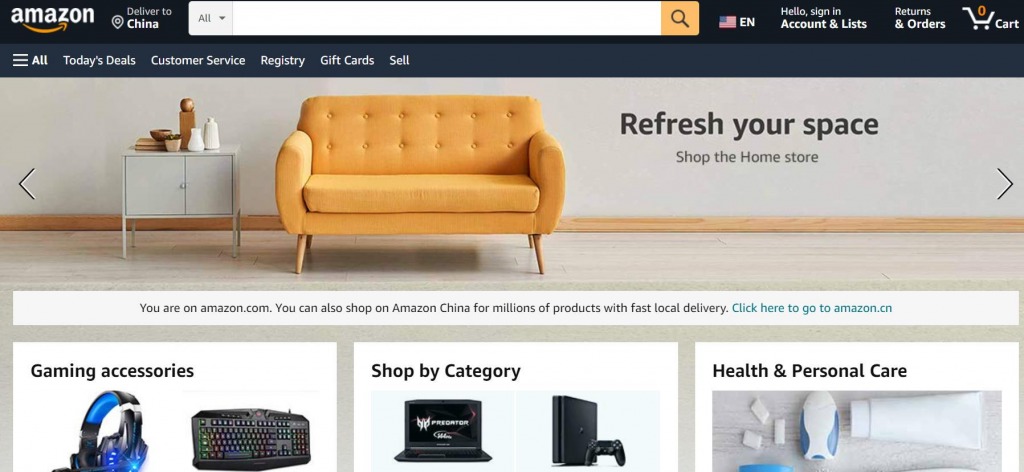
Task: Open Today's Deals in navigation bar
Action: coord(99,60)
